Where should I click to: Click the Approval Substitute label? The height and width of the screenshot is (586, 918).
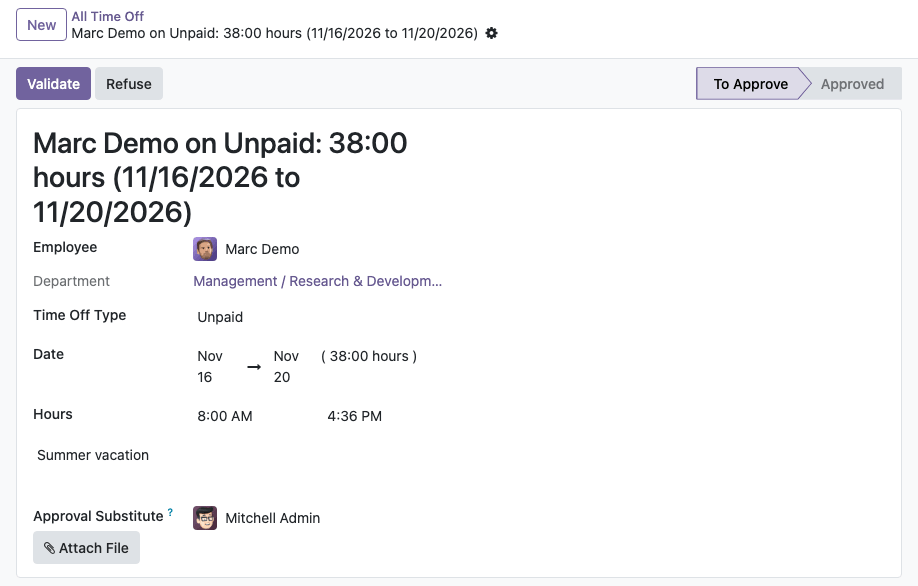[x=98, y=516]
